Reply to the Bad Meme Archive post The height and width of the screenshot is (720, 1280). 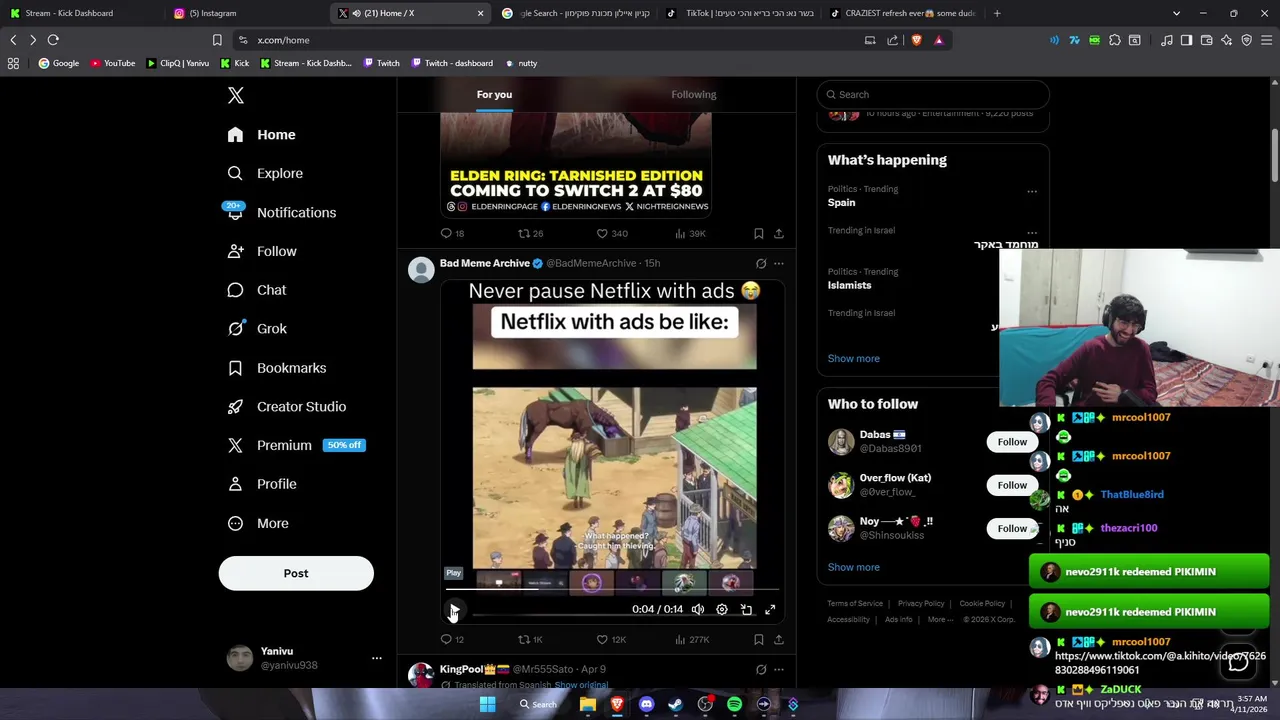click(x=452, y=639)
